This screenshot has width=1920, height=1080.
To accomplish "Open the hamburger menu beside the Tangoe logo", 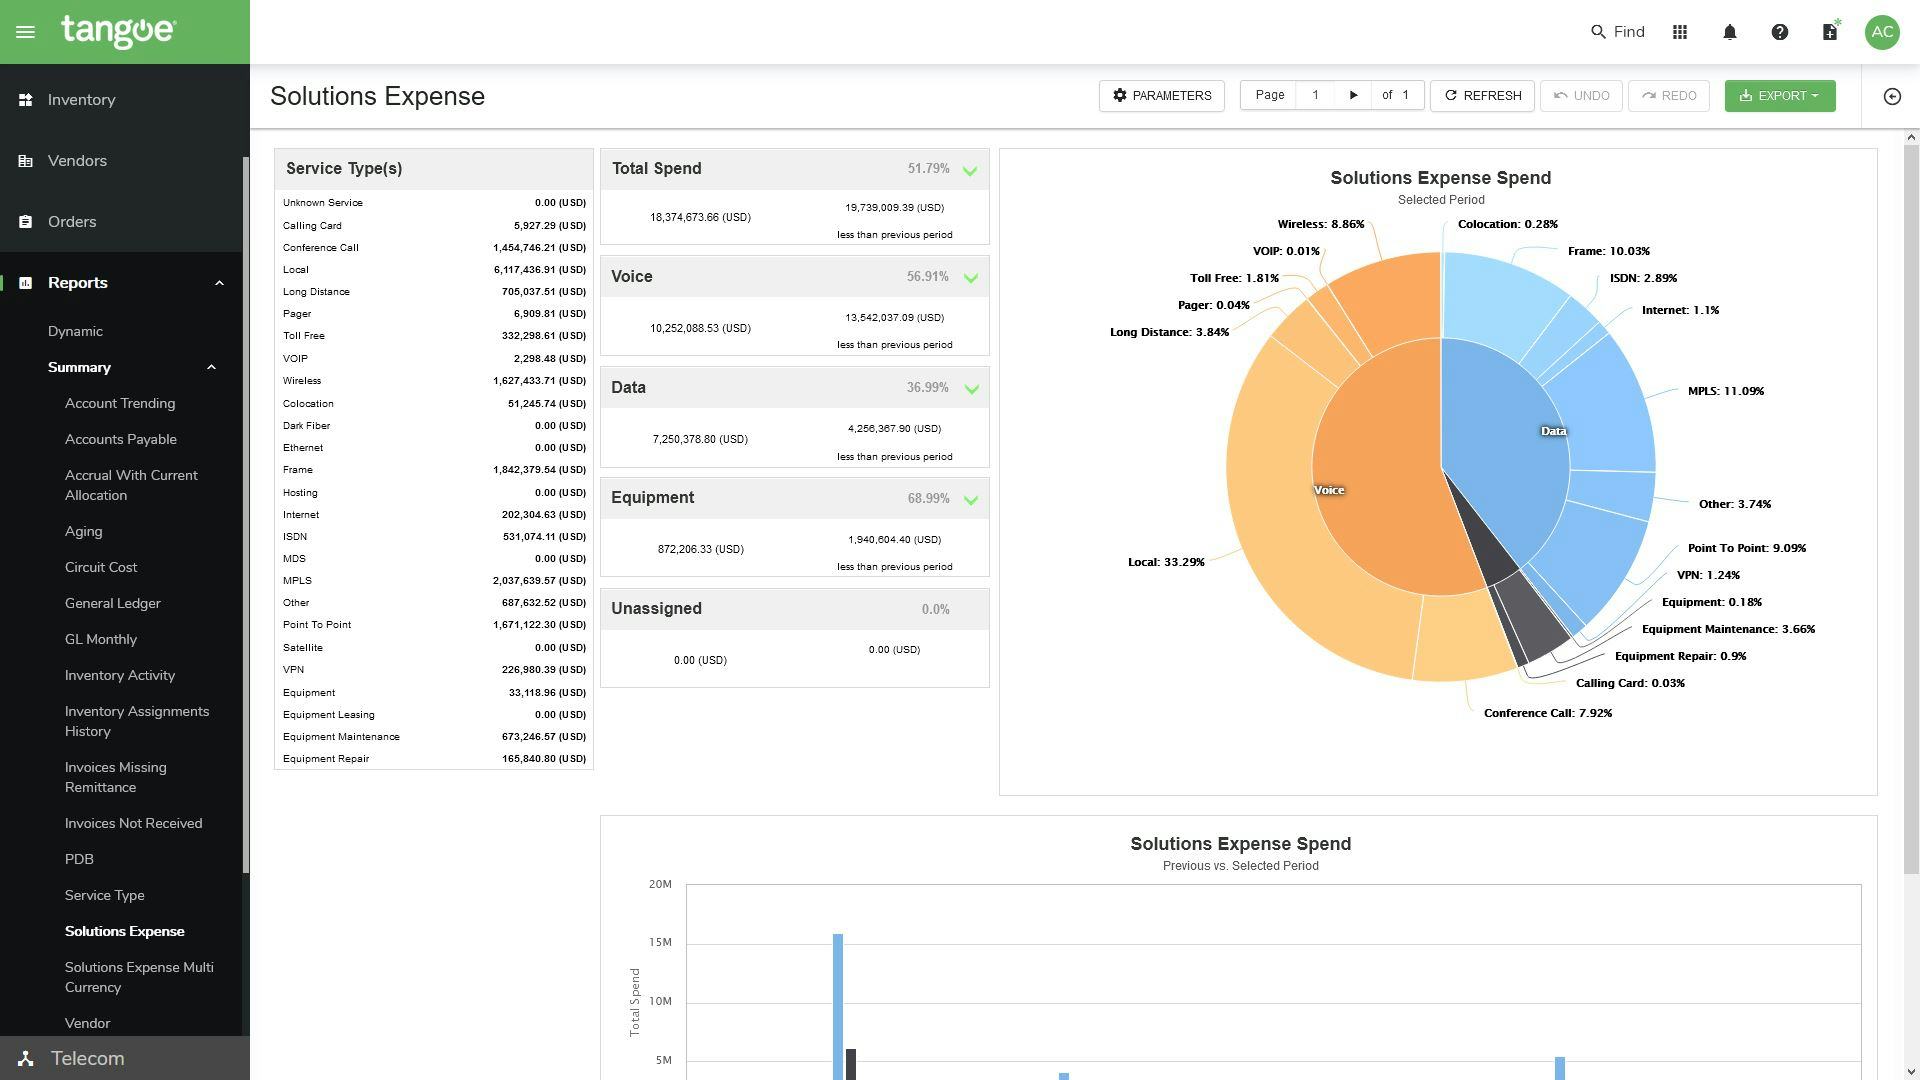I will coord(26,31).
